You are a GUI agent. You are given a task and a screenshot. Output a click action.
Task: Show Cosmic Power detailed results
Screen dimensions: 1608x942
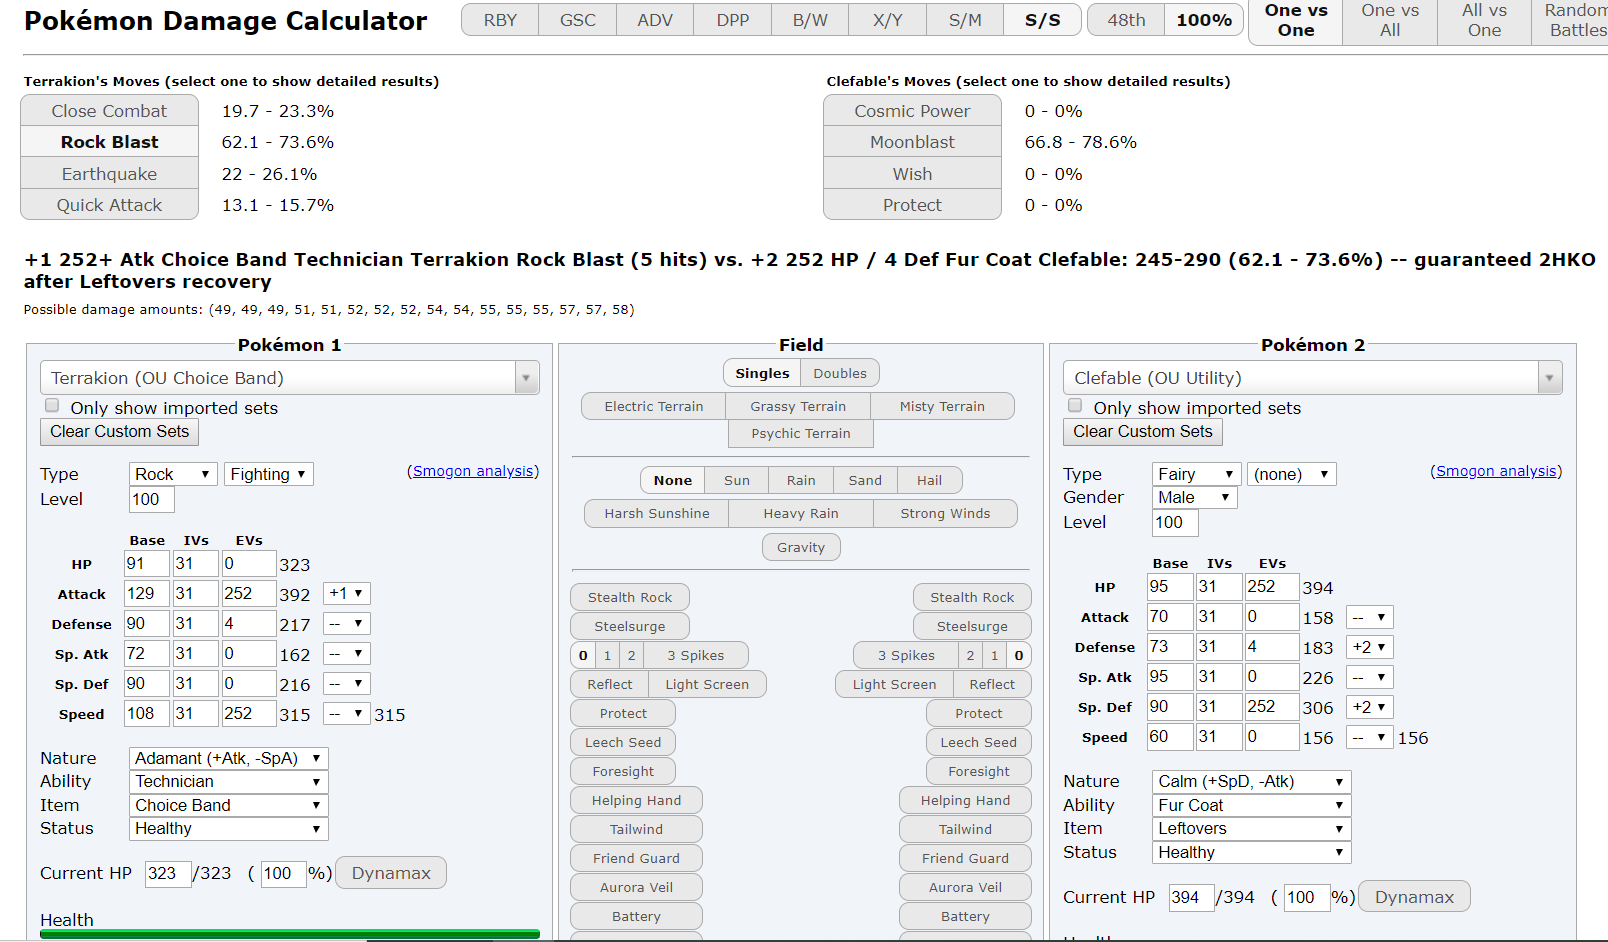(x=912, y=111)
